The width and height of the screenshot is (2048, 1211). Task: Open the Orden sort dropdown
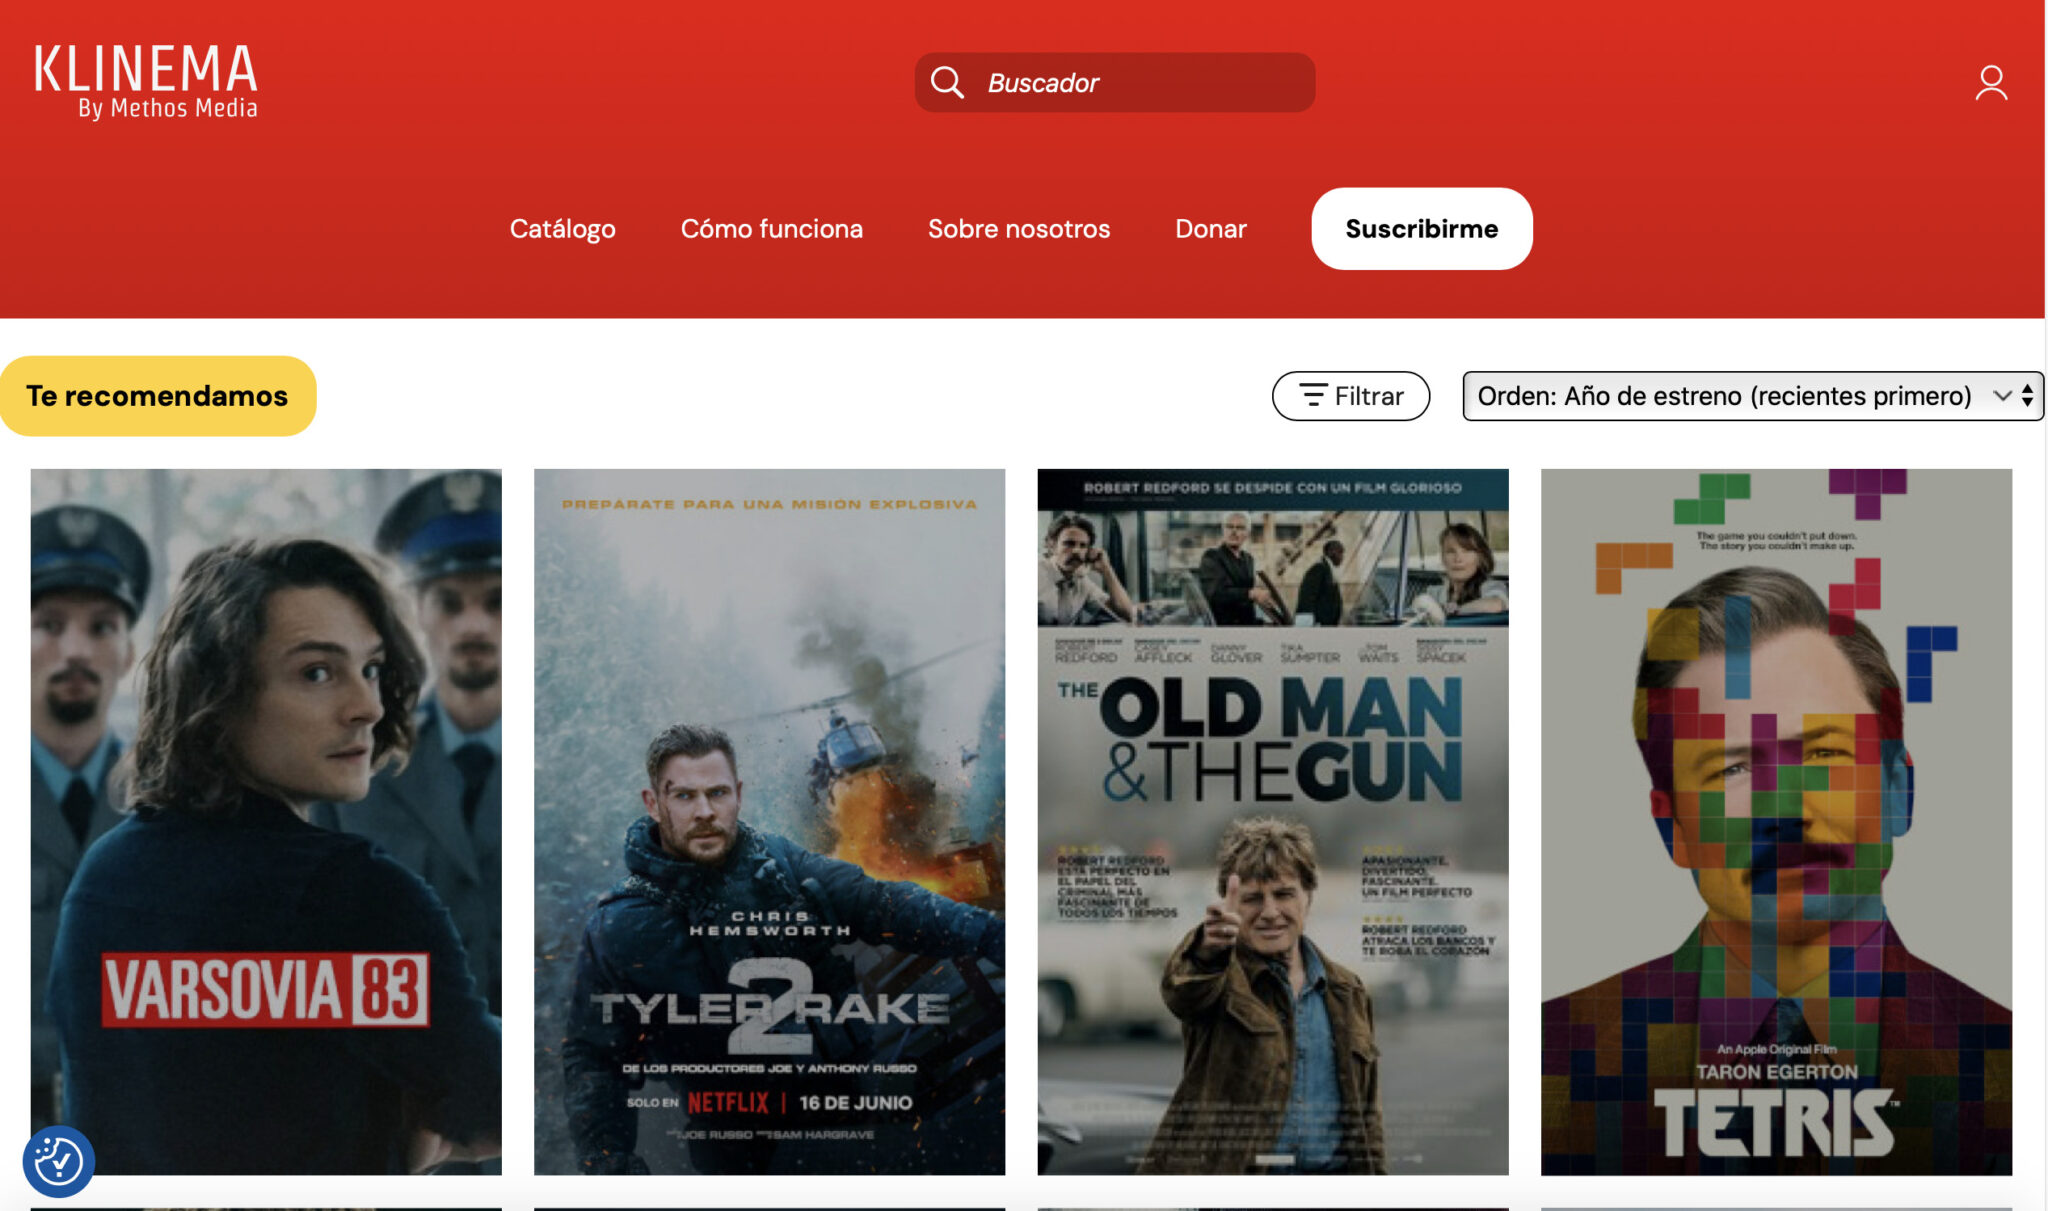[1750, 395]
